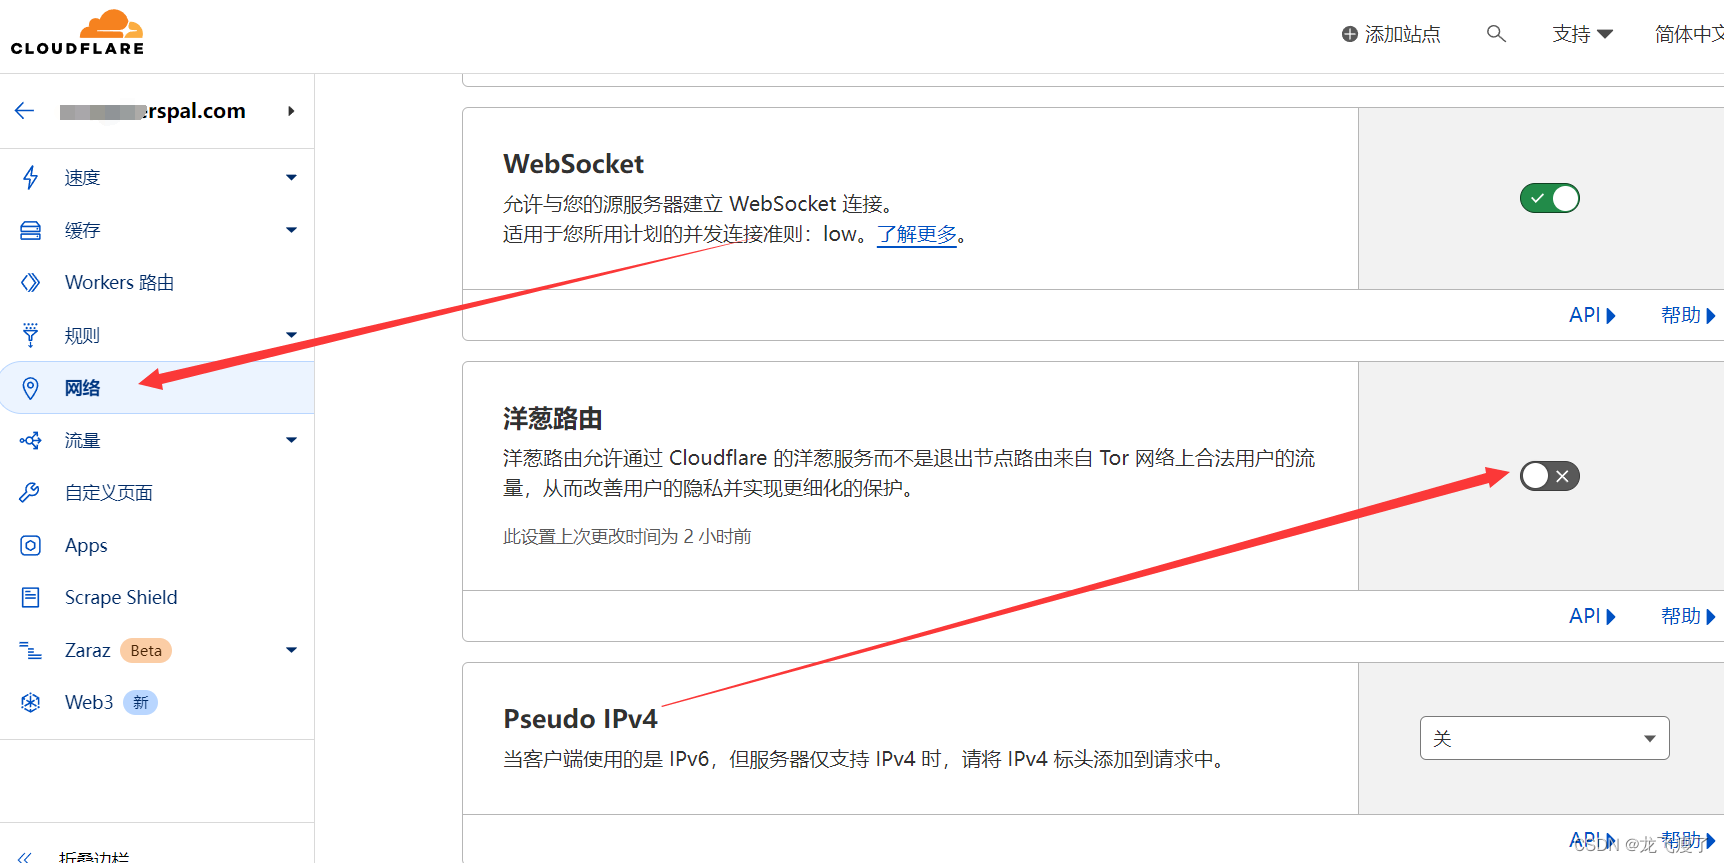
Task: Enable the 洋葱路由 toggle switch
Action: (x=1549, y=476)
